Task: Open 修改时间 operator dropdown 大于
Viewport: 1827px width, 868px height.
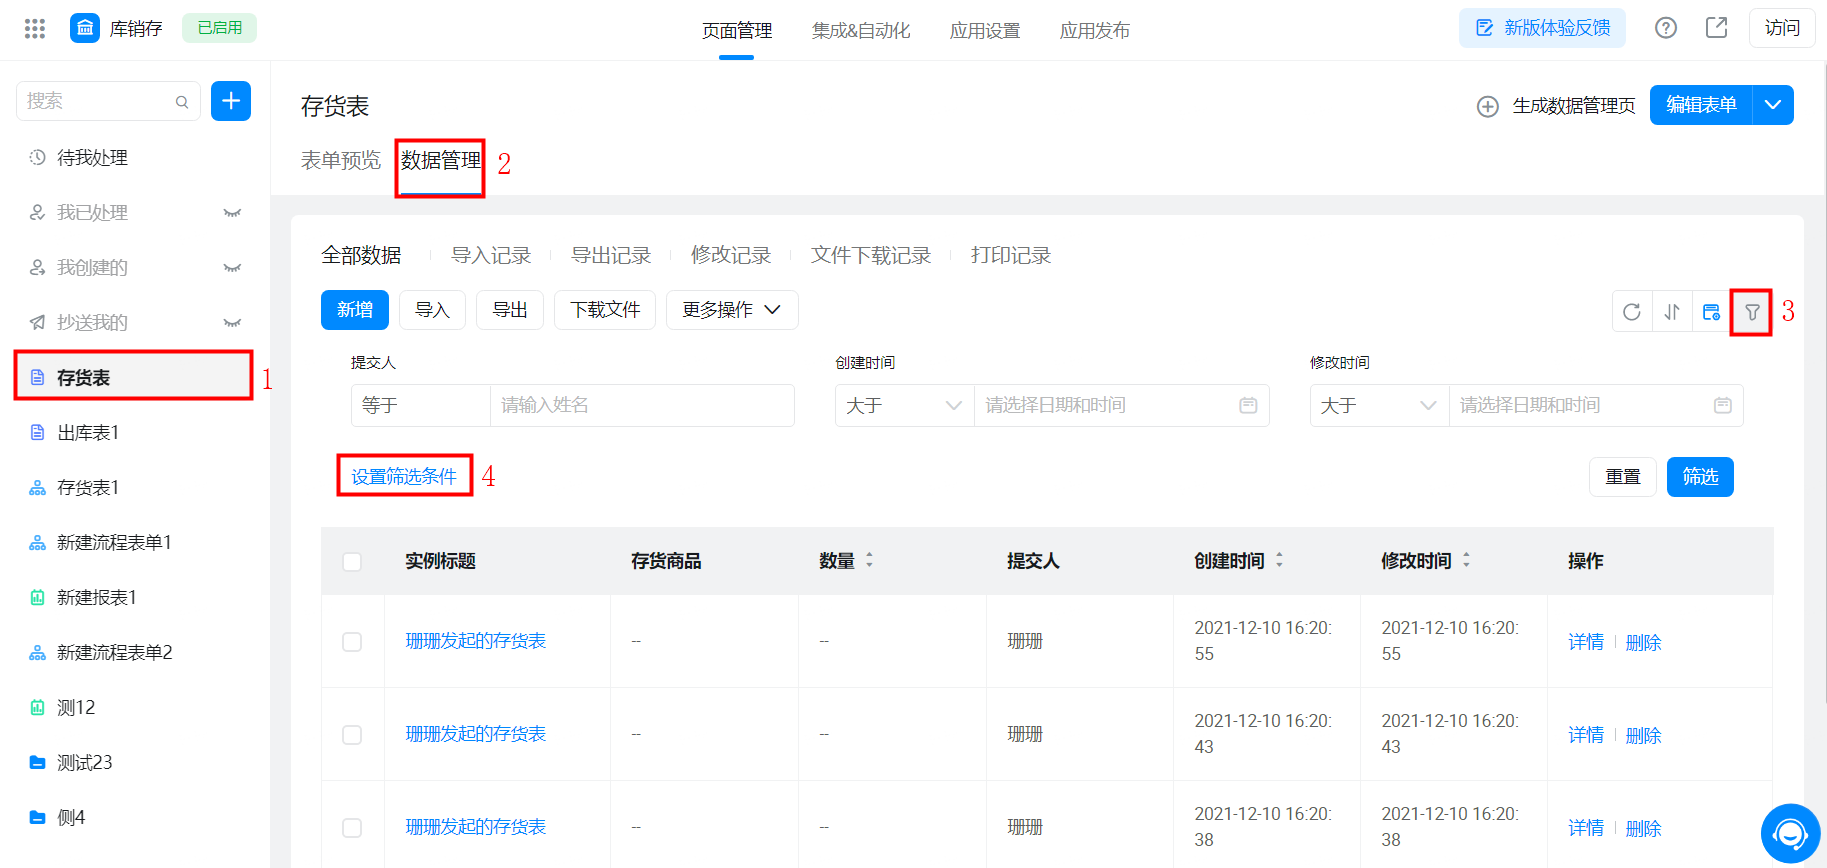Action: pyautogui.click(x=1380, y=405)
